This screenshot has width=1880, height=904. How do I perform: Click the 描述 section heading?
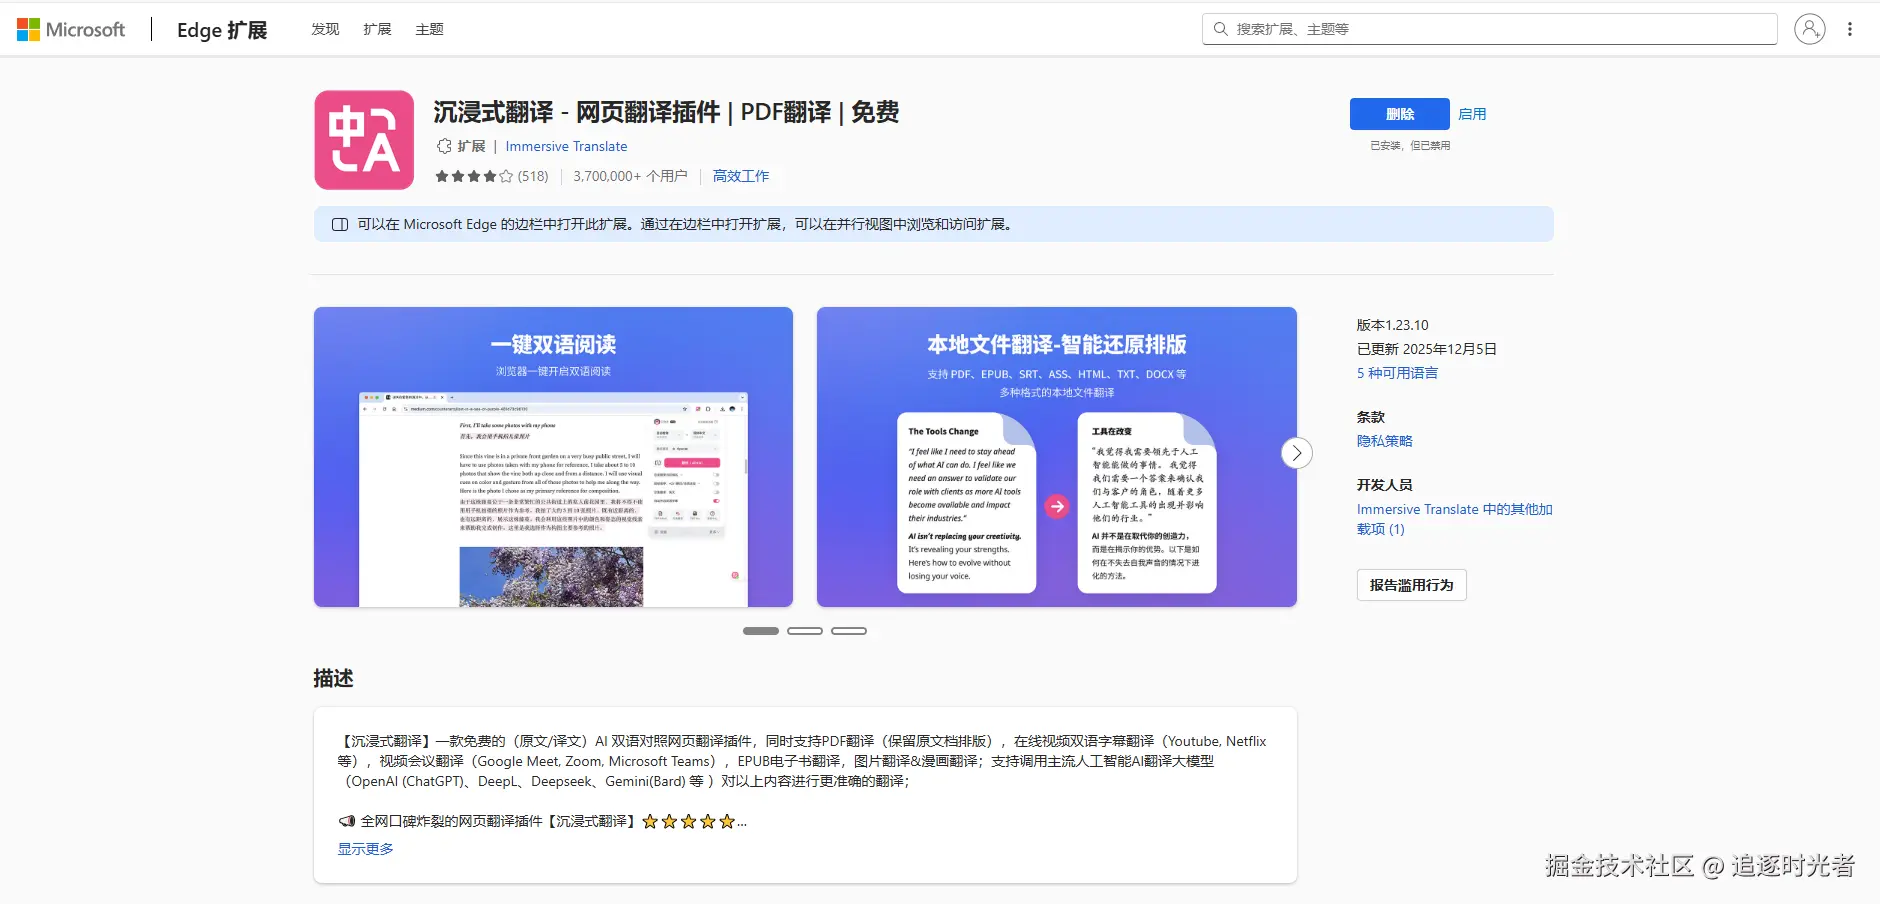coord(333,678)
